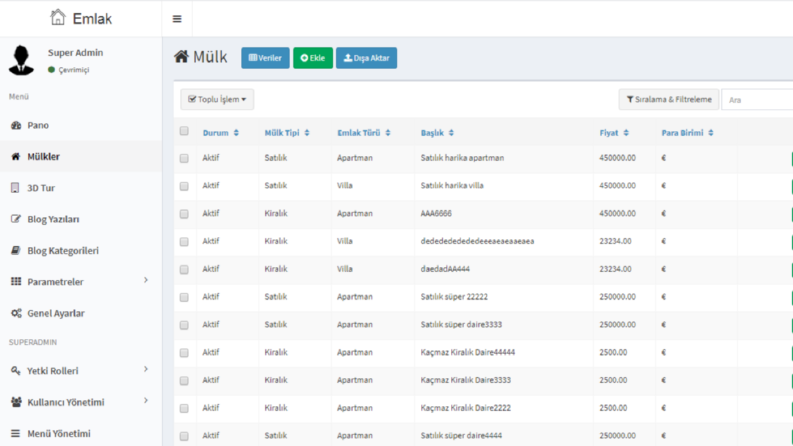Sort by Emlak Türü column arrows
The height and width of the screenshot is (446, 793).
[388, 133]
